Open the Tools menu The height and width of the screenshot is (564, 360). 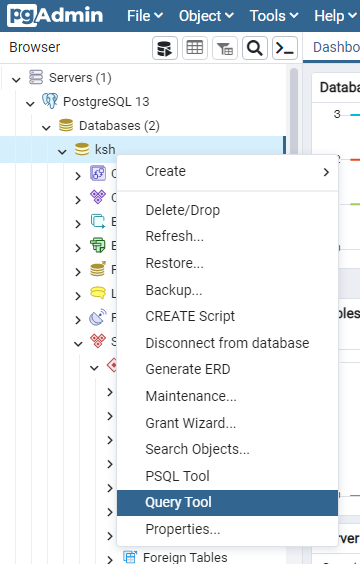(274, 16)
